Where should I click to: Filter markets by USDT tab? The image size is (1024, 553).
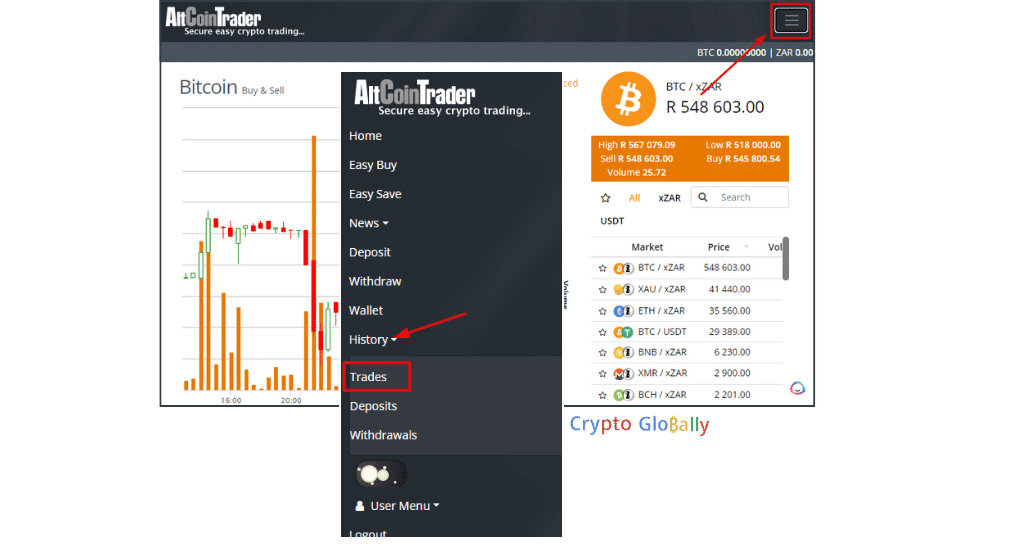point(612,221)
